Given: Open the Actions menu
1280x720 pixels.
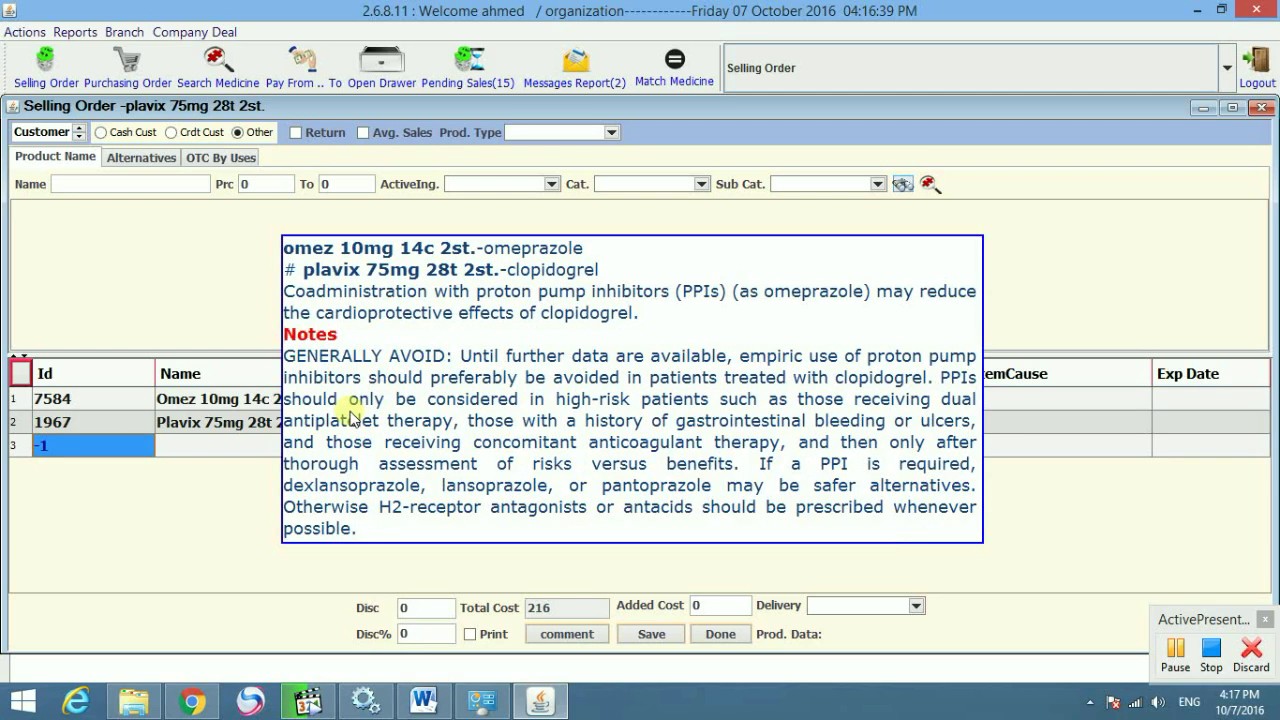Looking at the screenshot, I should (25, 32).
